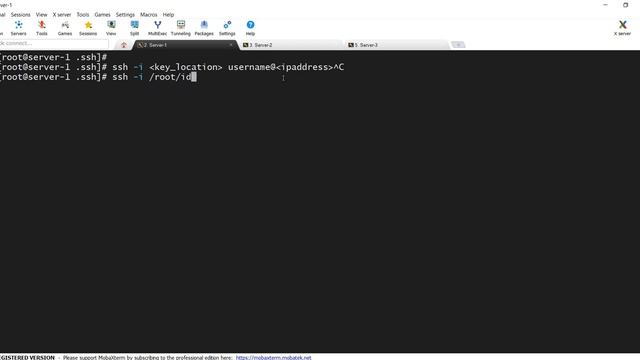This screenshot has width=640, height=360.
Task: Open the Sessions menu
Action: tap(20, 15)
